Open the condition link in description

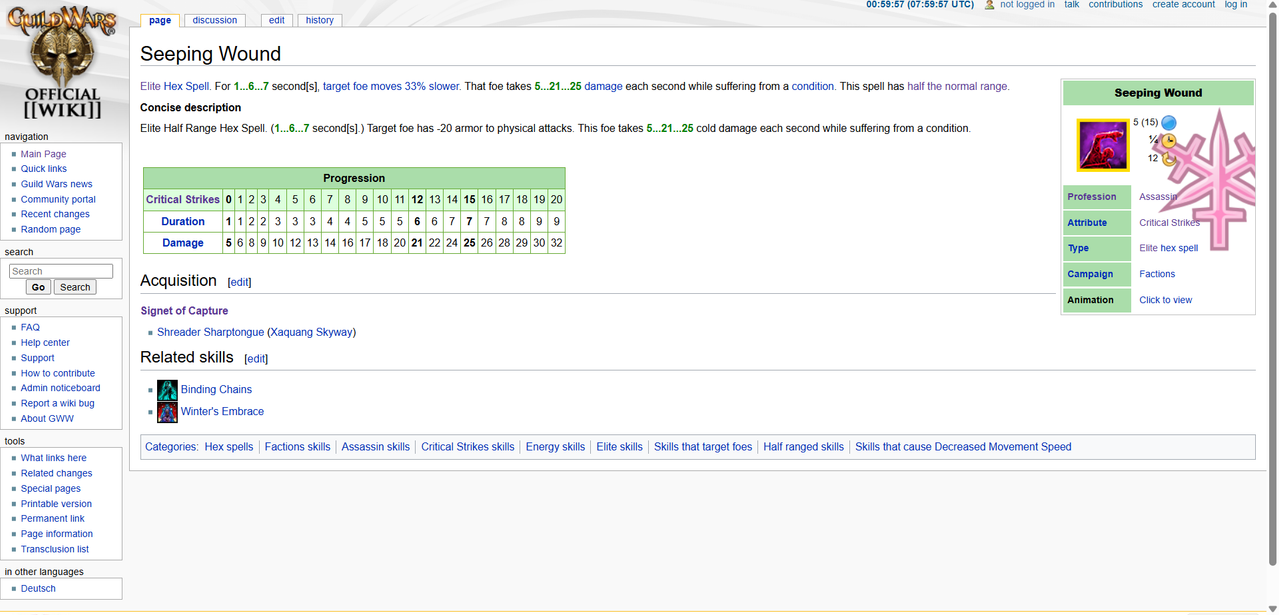[813, 87]
